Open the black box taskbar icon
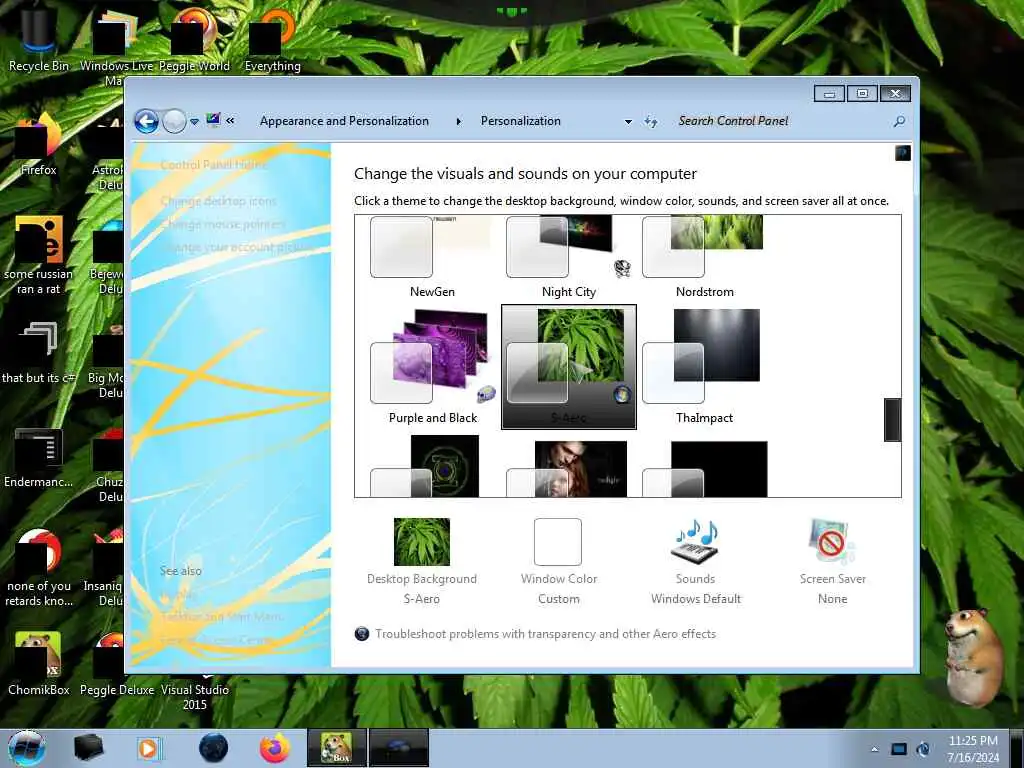1024x768 pixels. pyautogui.click(x=89, y=748)
